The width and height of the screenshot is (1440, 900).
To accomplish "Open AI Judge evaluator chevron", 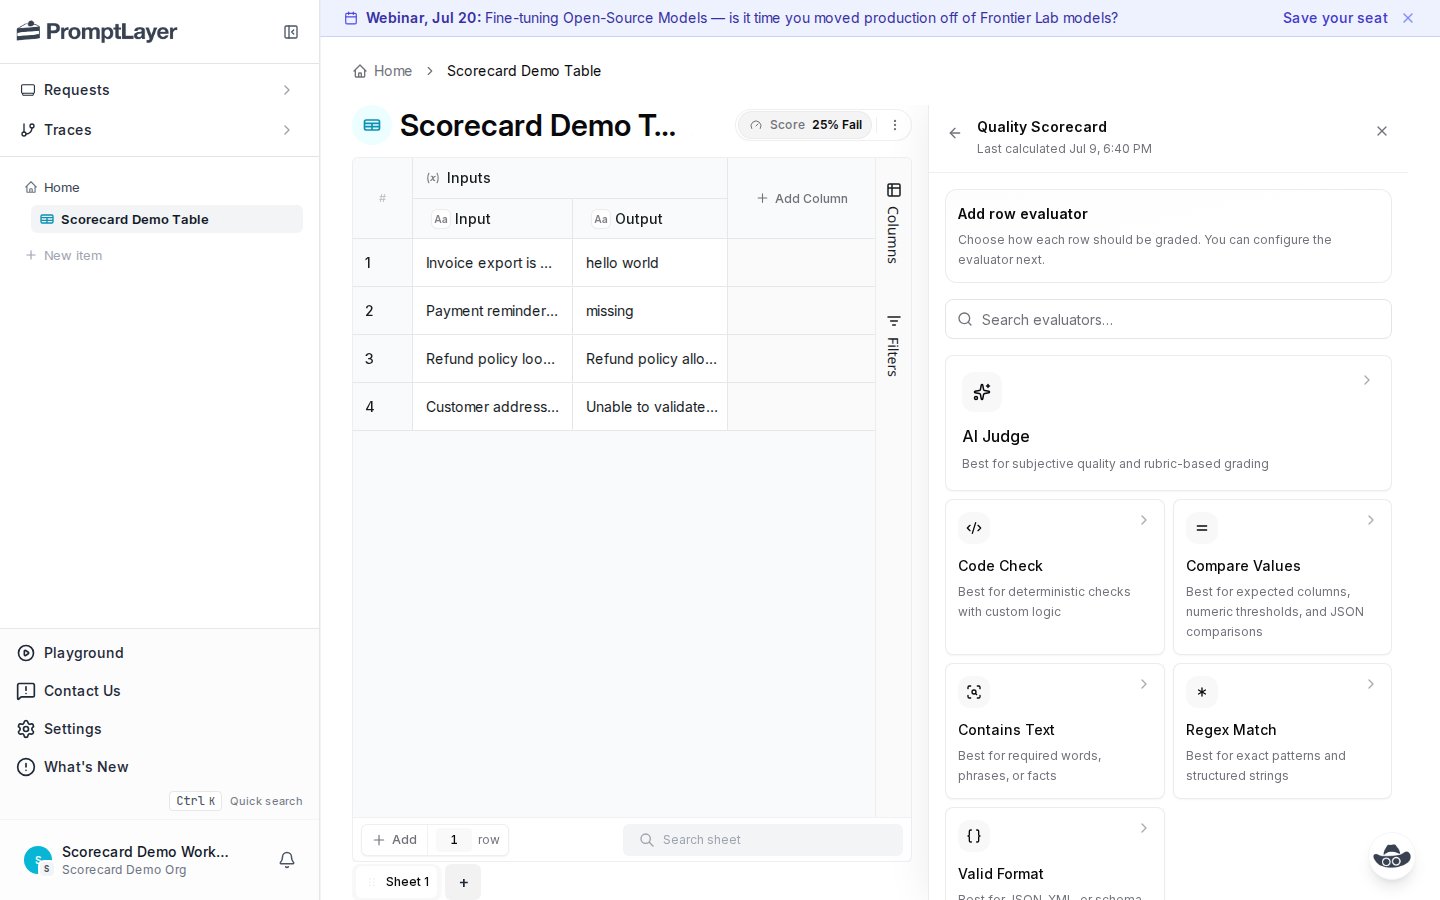I will (x=1367, y=380).
